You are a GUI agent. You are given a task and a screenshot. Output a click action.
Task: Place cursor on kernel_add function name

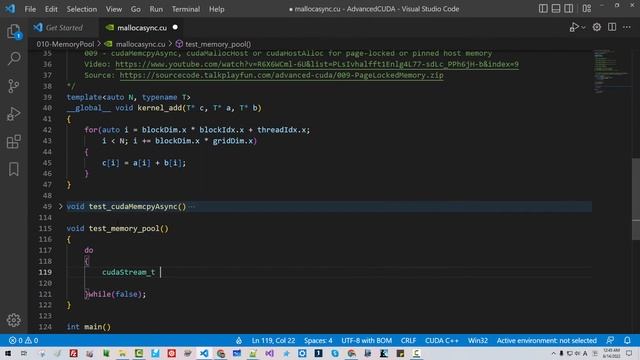[160, 108]
